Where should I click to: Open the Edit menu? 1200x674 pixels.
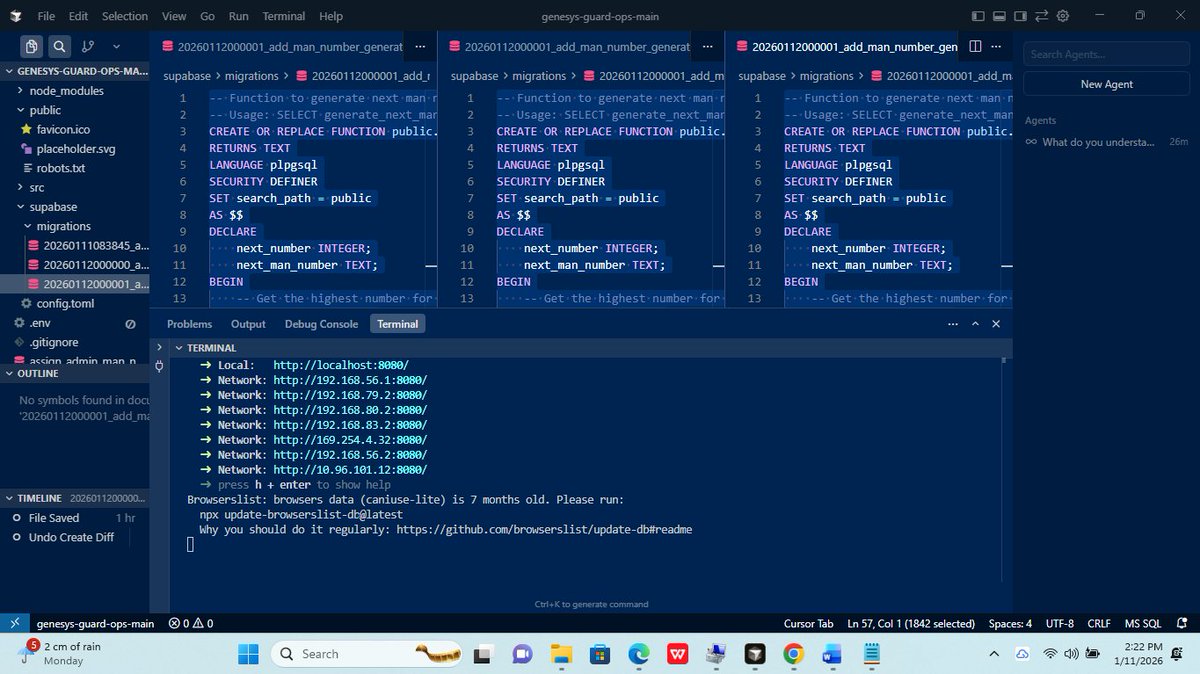[x=79, y=16]
